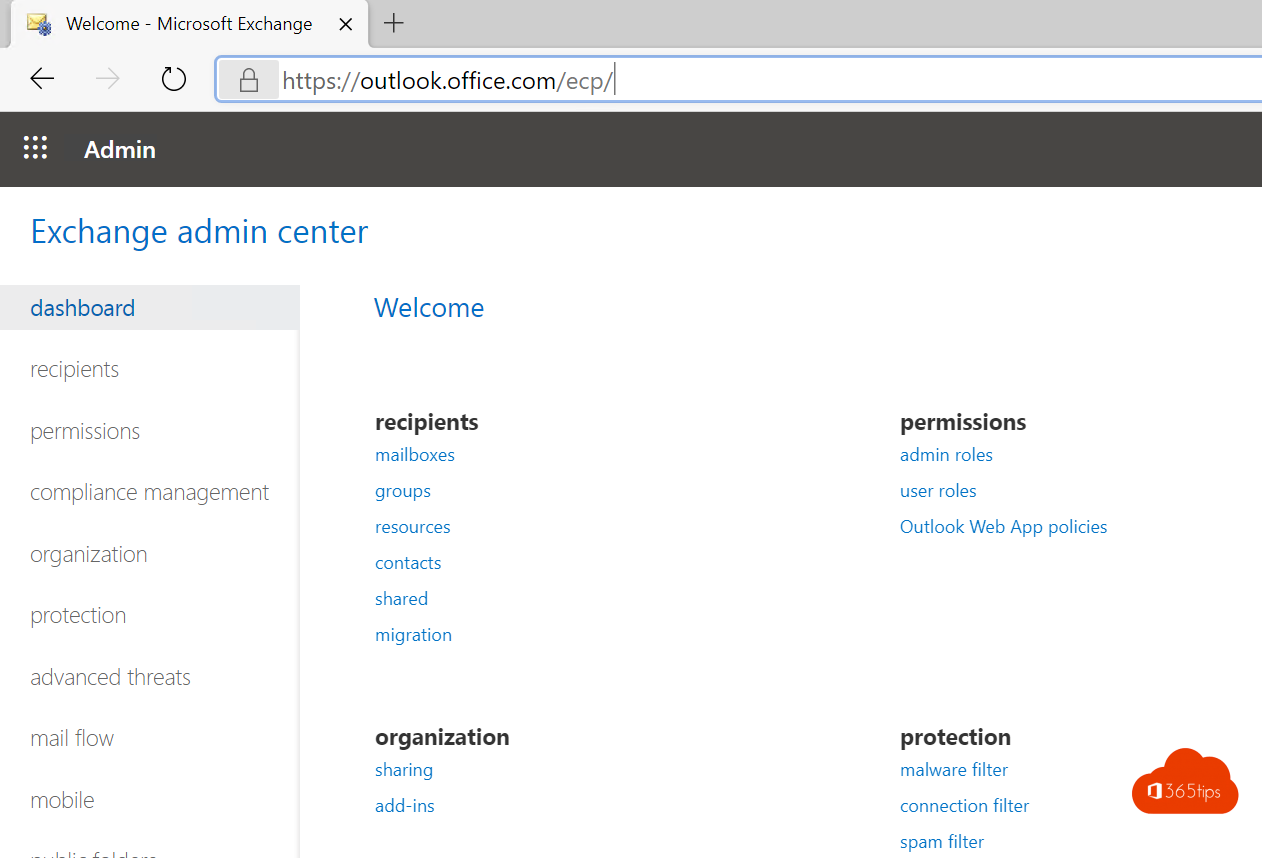This screenshot has height=858, width=1262.
Task: Open the resources link
Action: (x=413, y=527)
